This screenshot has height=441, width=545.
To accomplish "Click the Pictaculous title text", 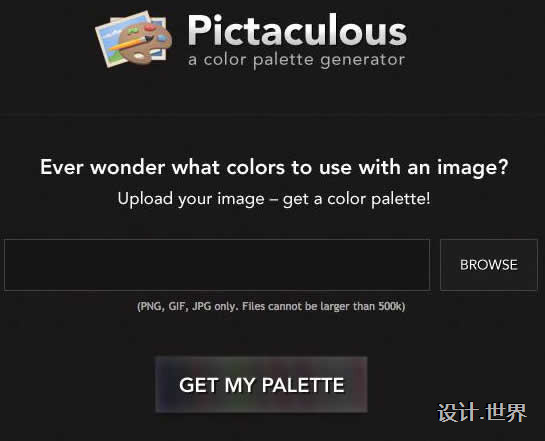I will click(297, 30).
